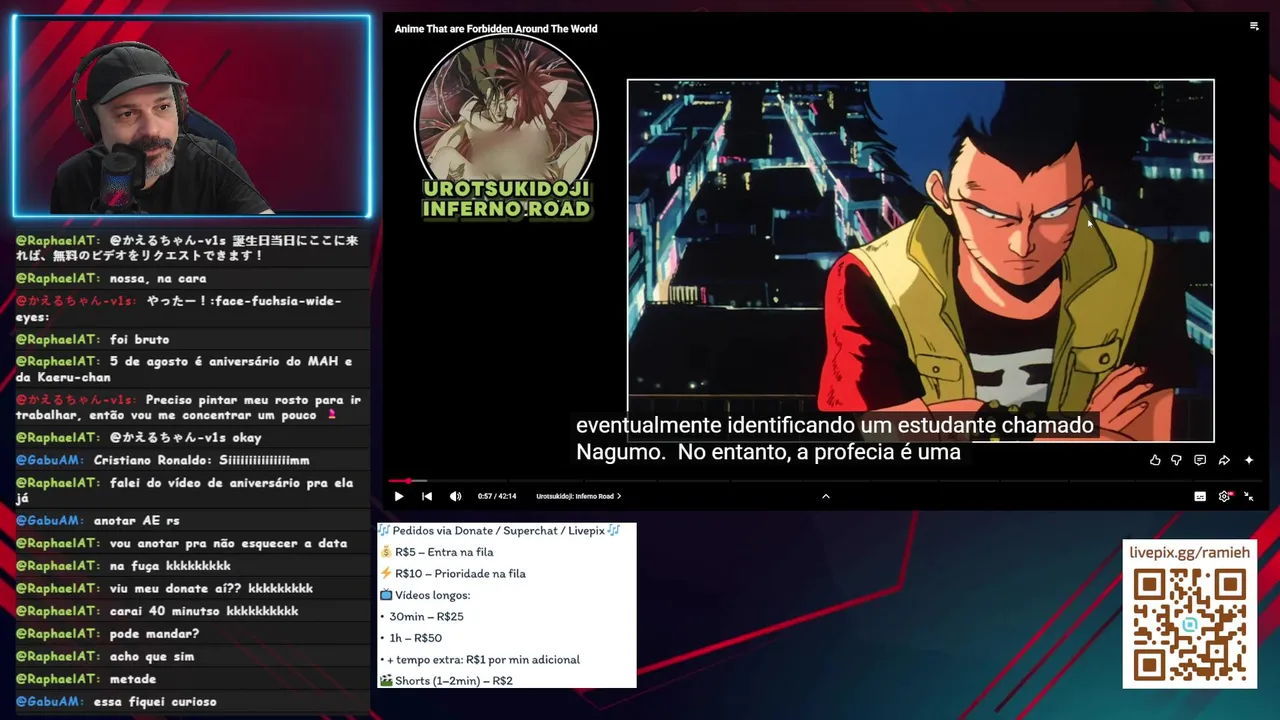Open player settings gear
The width and height of the screenshot is (1280, 720).
point(1224,496)
